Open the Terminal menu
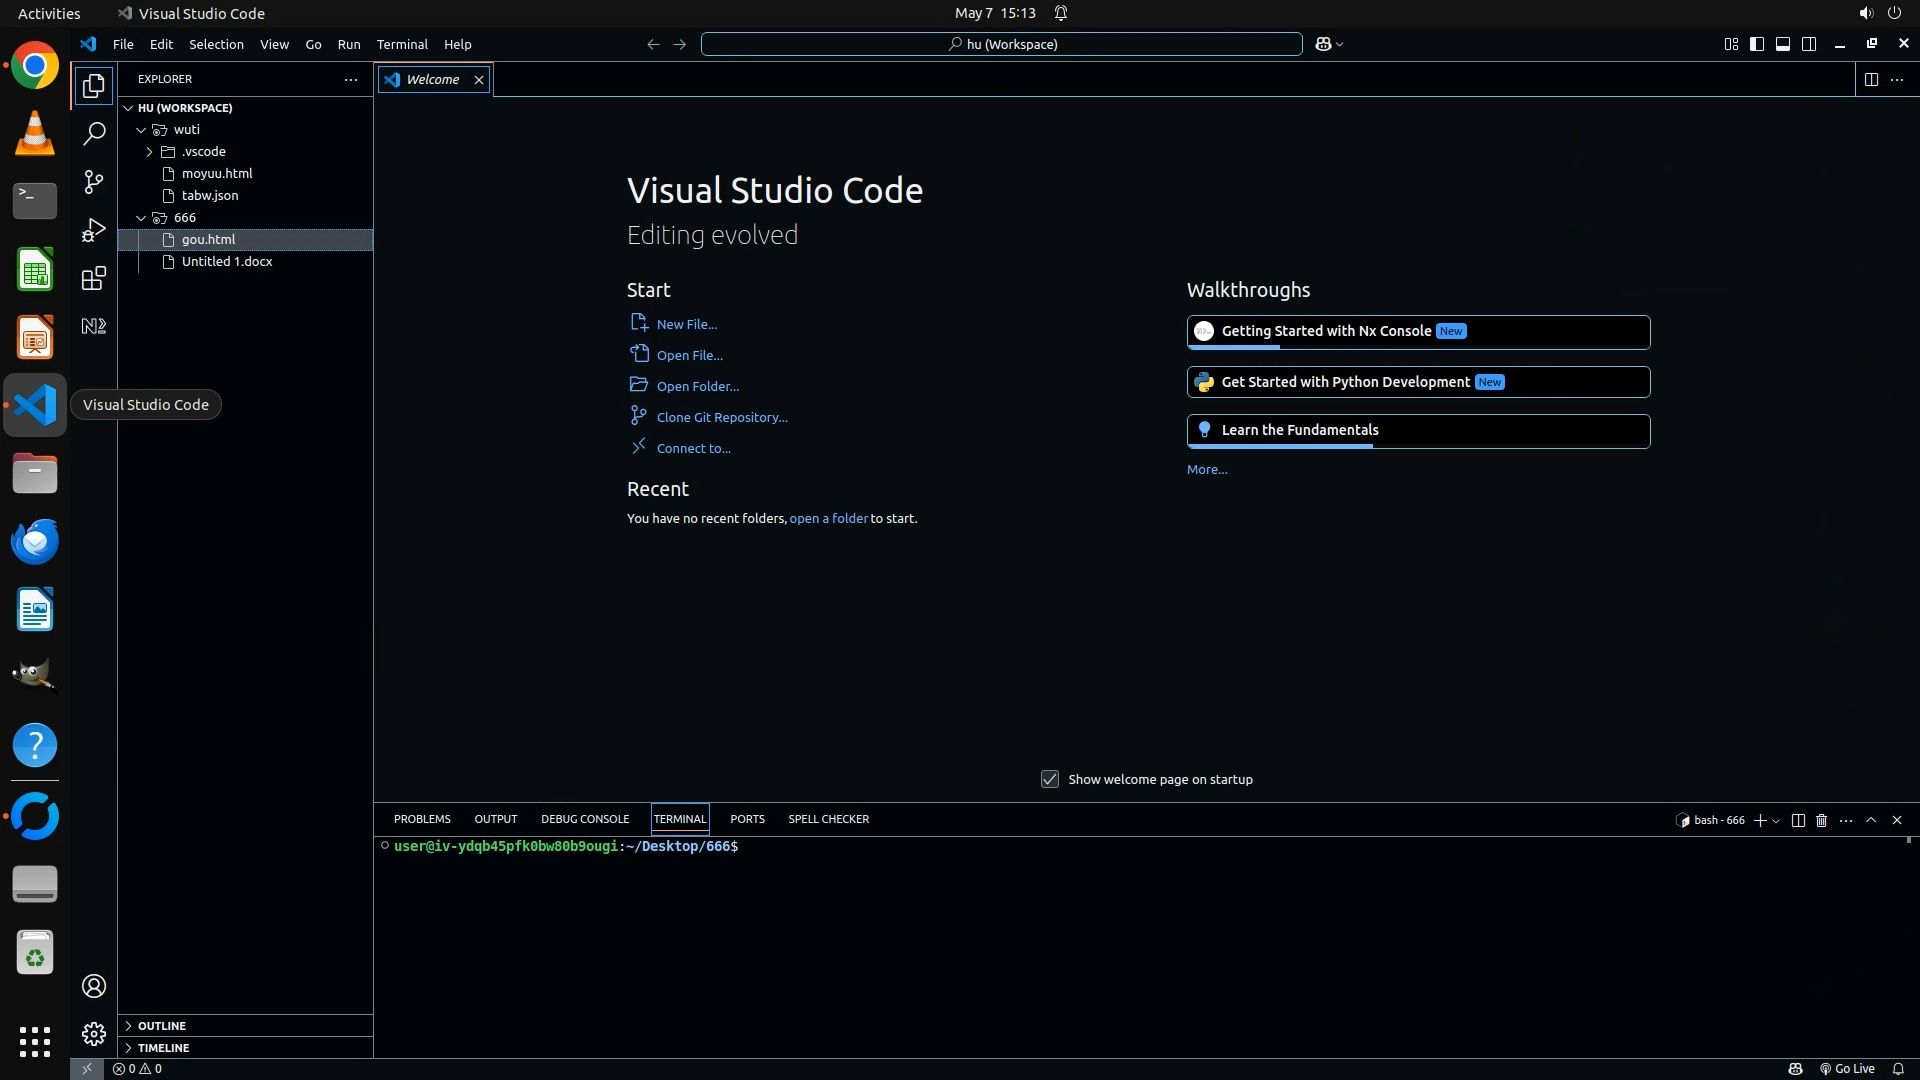Viewport: 1920px width, 1080px height. click(x=401, y=44)
